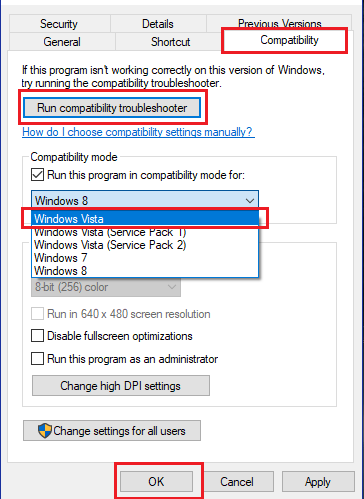This screenshot has height=499, width=364.
Task: Tick the Run in 640 x 480 checkbox
Action: pos(37,314)
